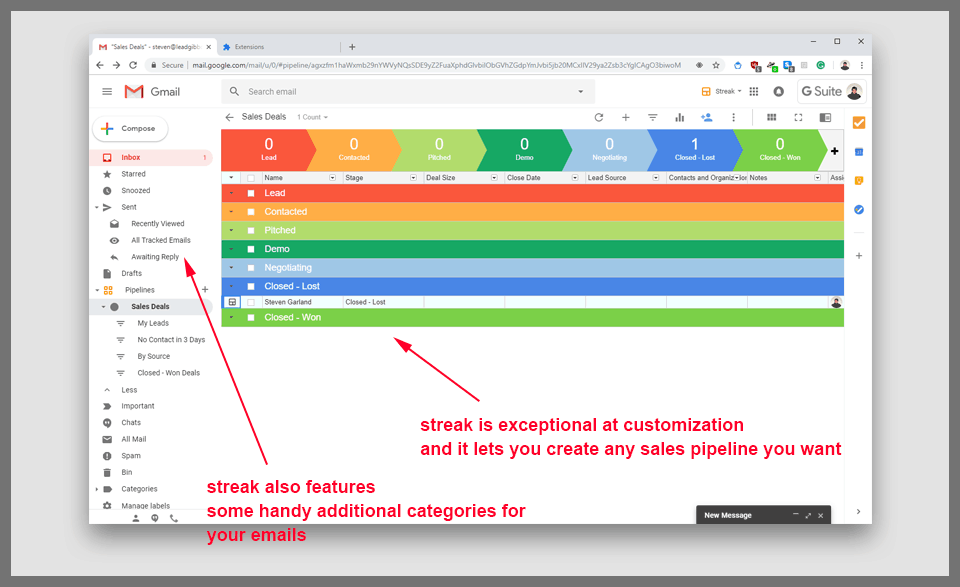Click the Gmail main menu hamburger icon
The height and width of the screenshot is (587, 960).
pyautogui.click(x=107, y=91)
